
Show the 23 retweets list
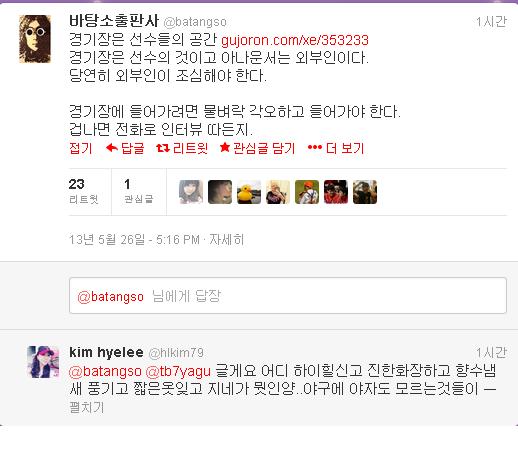tap(83, 191)
